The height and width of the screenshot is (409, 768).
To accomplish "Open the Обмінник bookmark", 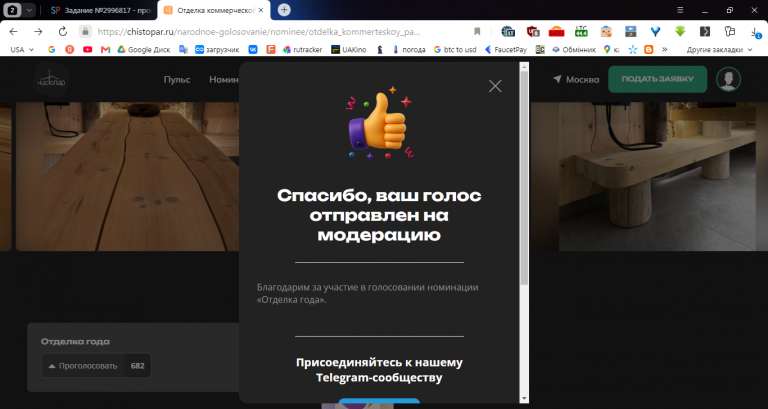I will [574, 49].
